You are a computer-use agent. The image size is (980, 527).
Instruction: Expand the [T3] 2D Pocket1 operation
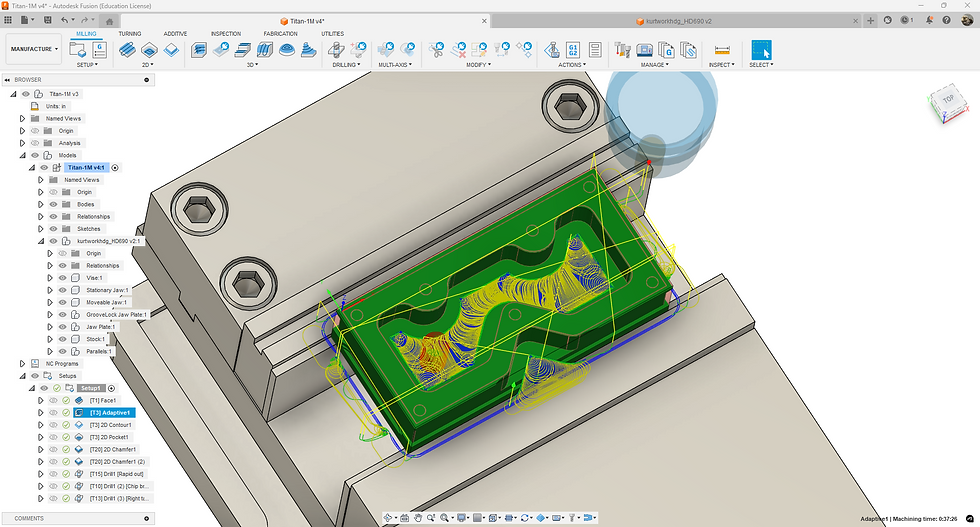tap(41, 437)
